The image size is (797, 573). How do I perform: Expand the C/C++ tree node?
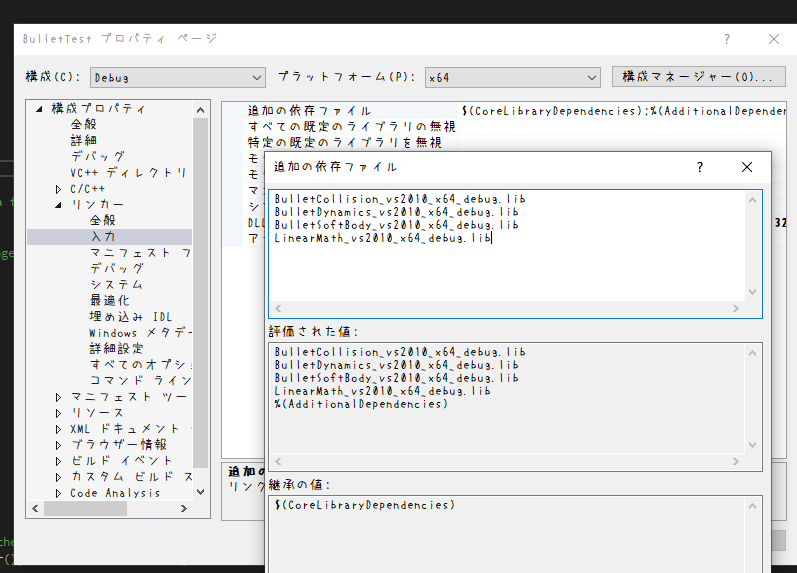[x=58, y=189]
